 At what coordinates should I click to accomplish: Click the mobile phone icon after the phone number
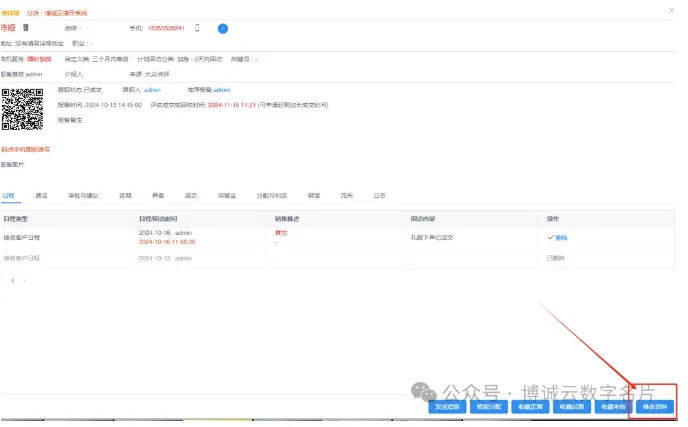197,28
